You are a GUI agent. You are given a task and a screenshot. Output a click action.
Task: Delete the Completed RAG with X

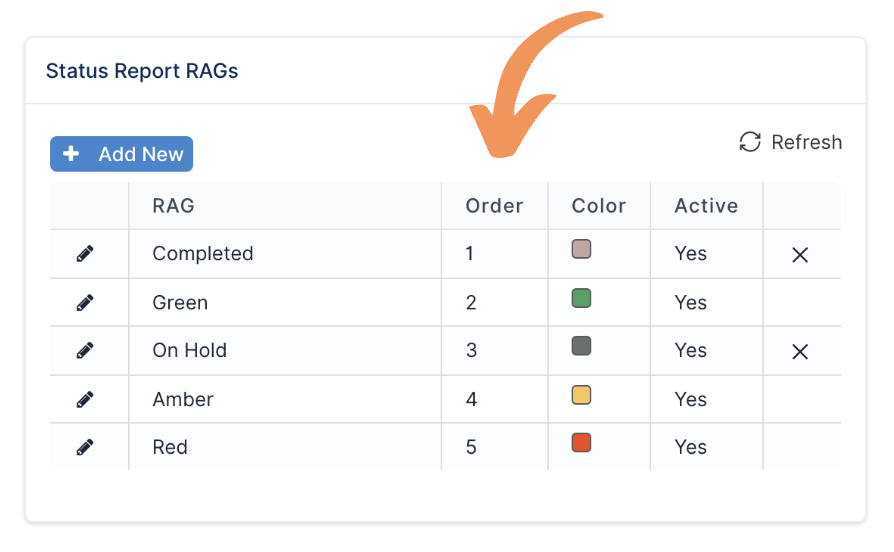800,255
